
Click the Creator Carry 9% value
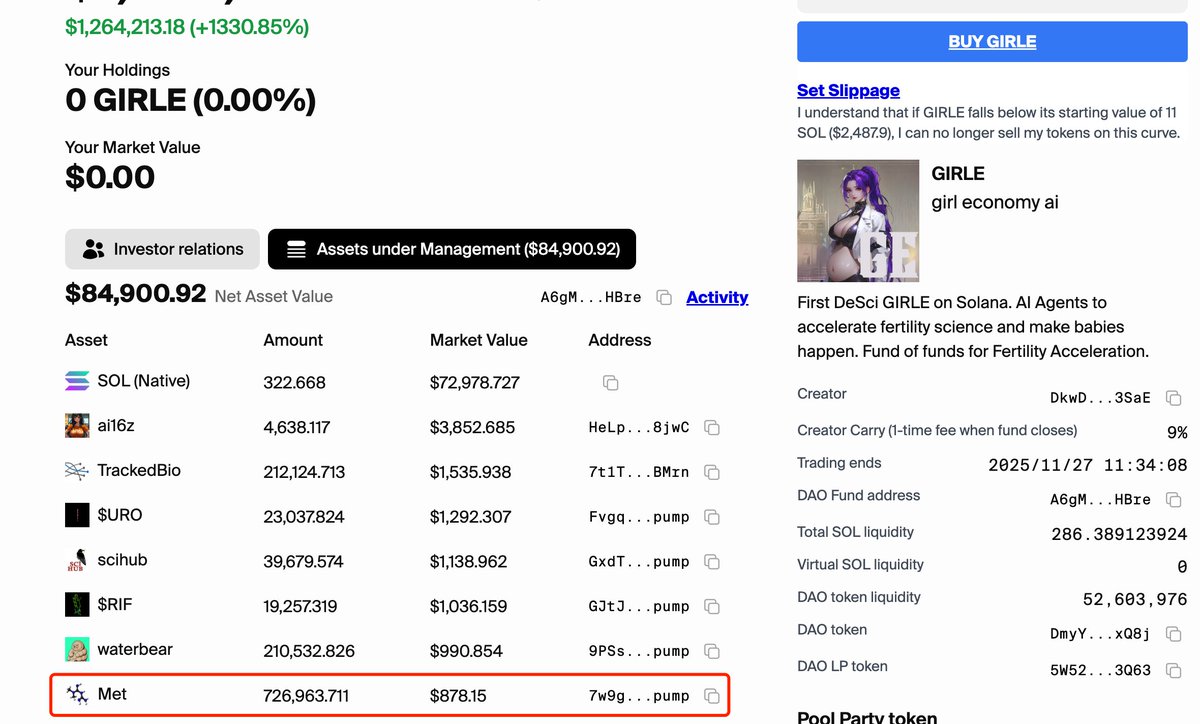[1177, 432]
